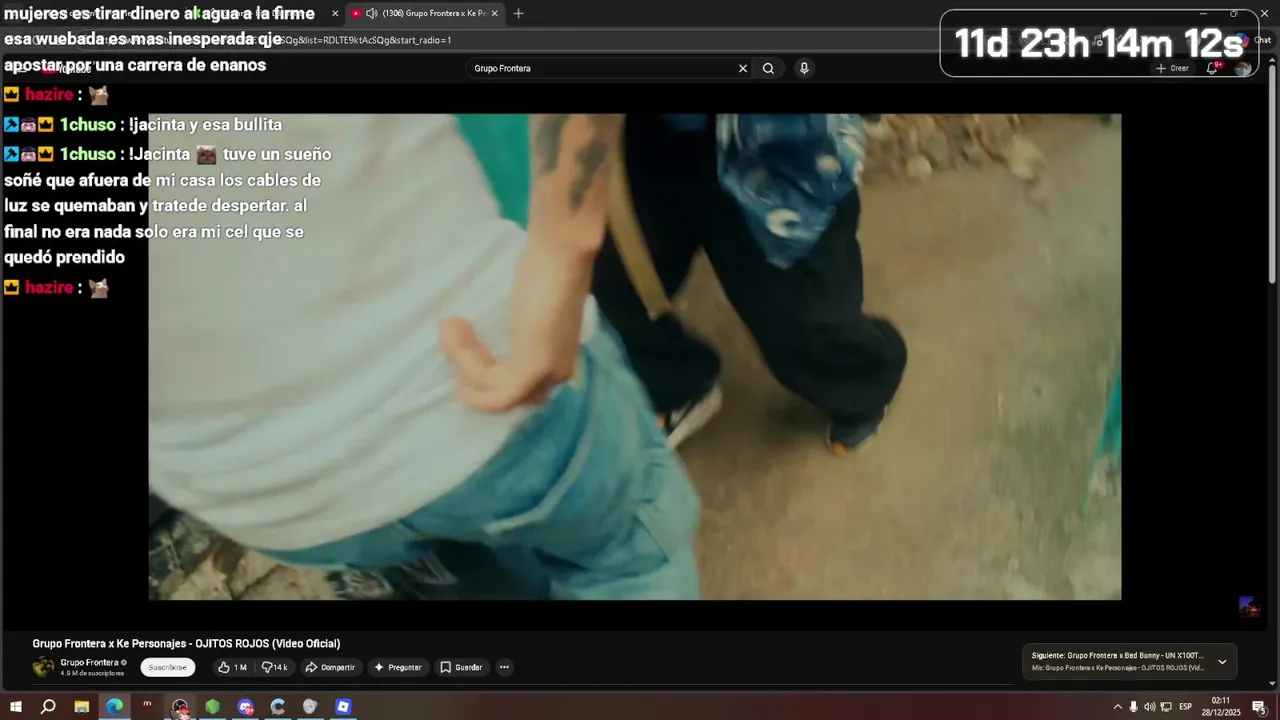Image resolution: width=1280 pixels, height=720 pixels.
Task: Show hidden system tray icons
Action: click(x=1118, y=707)
